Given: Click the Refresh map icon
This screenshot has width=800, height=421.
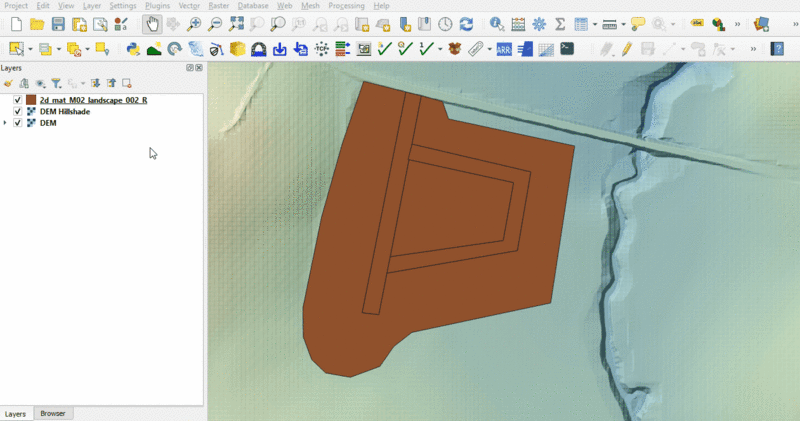Looking at the screenshot, I should (466, 24).
